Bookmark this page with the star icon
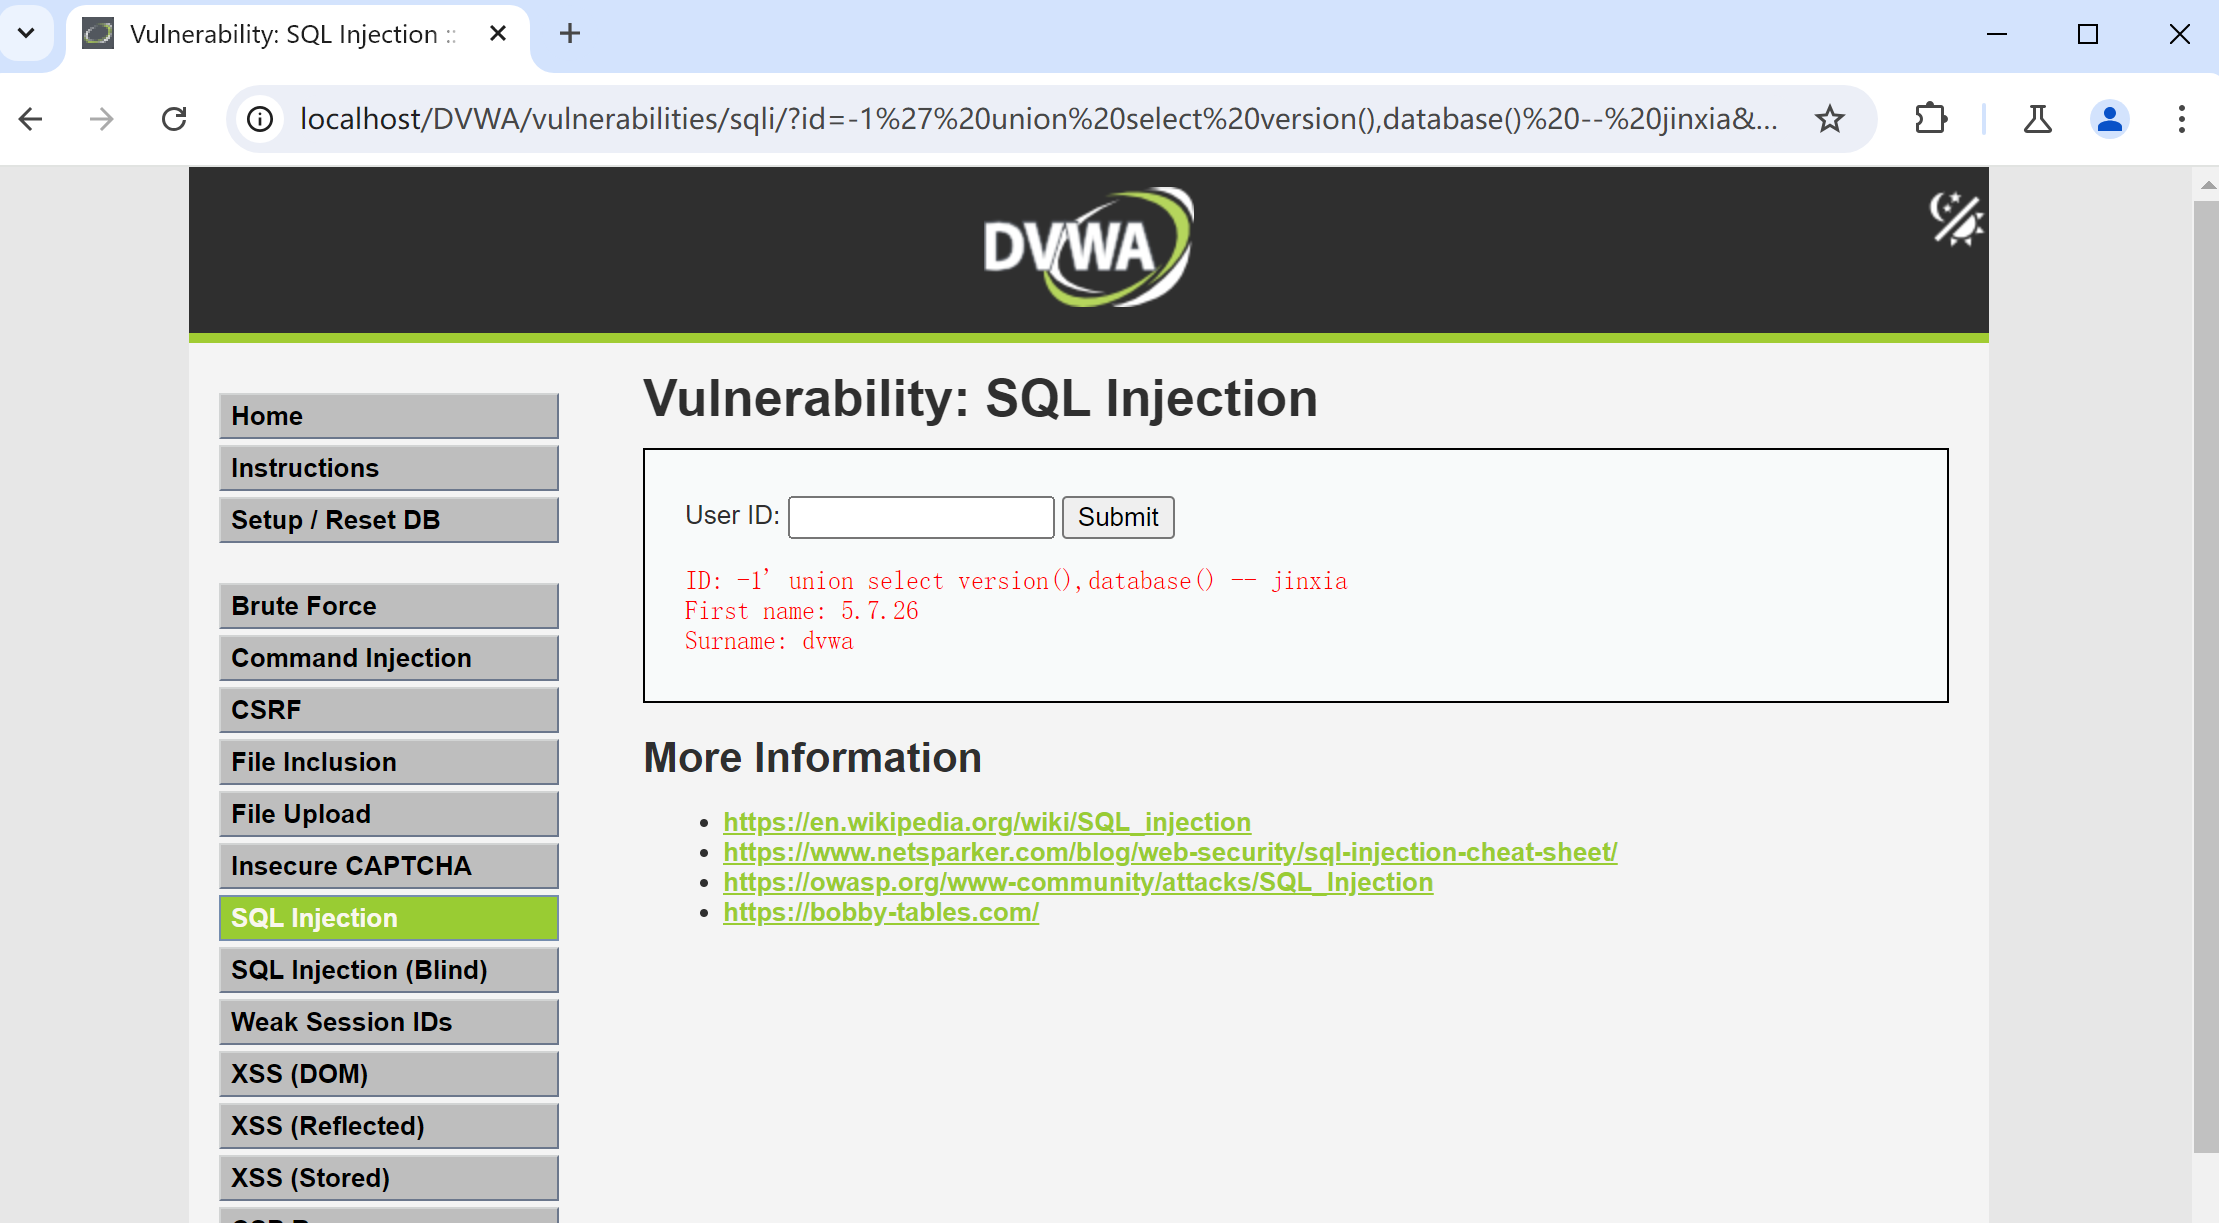This screenshot has height=1223, width=2219. [x=1829, y=119]
